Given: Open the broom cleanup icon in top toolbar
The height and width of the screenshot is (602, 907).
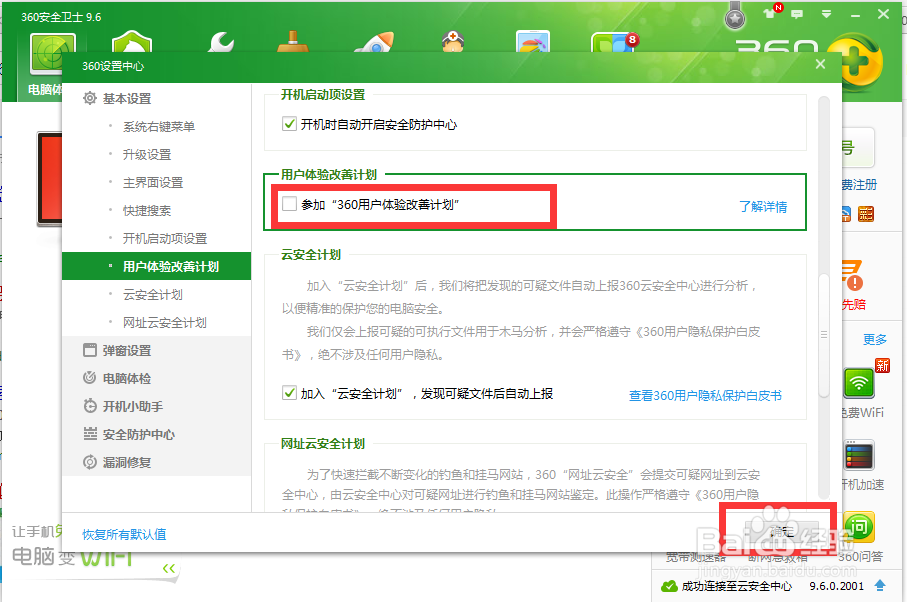Looking at the screenshot, I should [x=293, y=42].
